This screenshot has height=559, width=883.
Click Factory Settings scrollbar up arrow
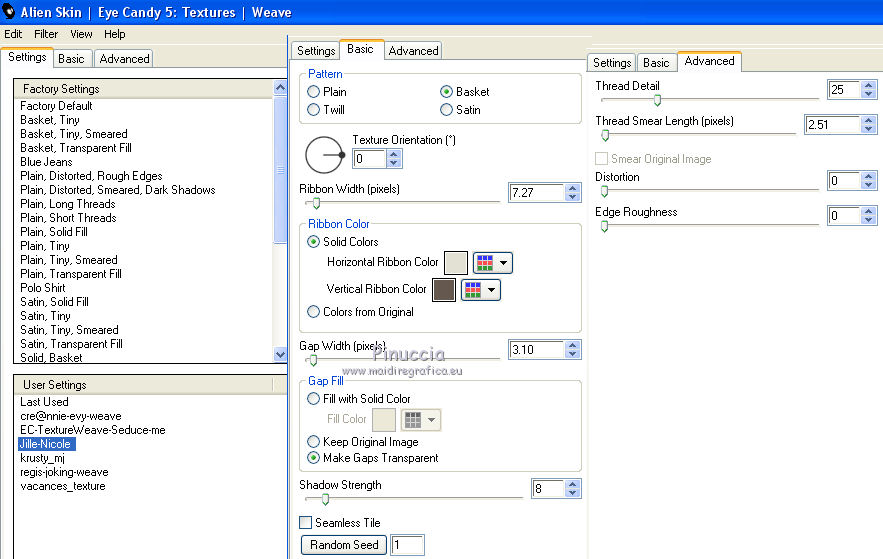click(x=280, y=87)
